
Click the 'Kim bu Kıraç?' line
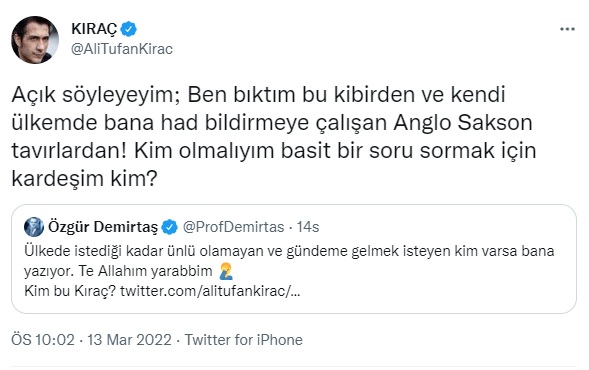70,291
